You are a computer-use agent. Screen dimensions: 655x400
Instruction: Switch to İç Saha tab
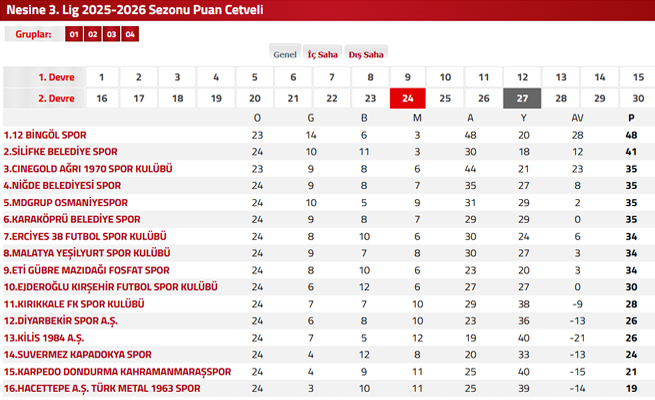tap(322, 54)
